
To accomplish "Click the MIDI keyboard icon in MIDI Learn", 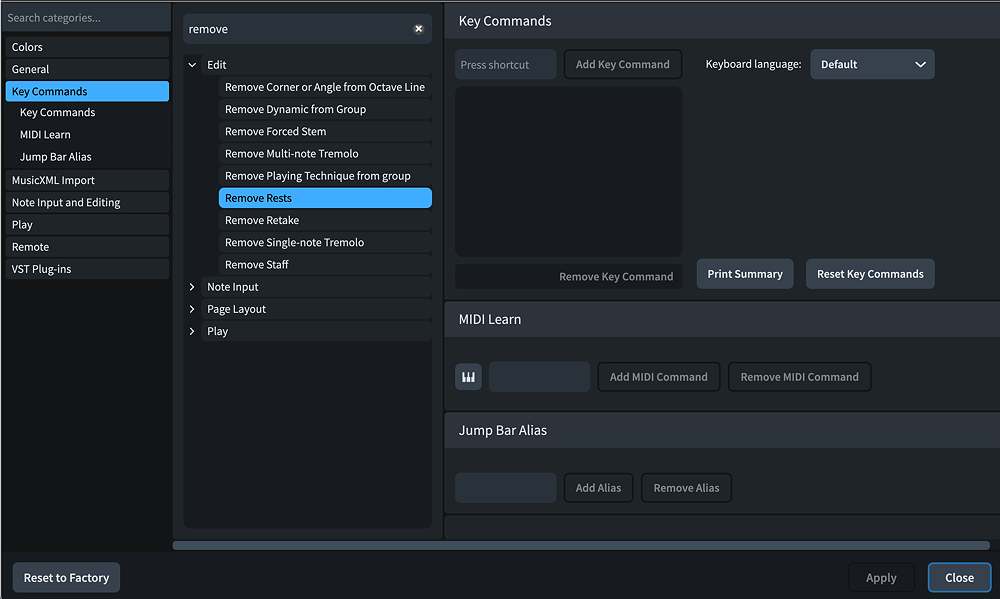I will point(468,376).
